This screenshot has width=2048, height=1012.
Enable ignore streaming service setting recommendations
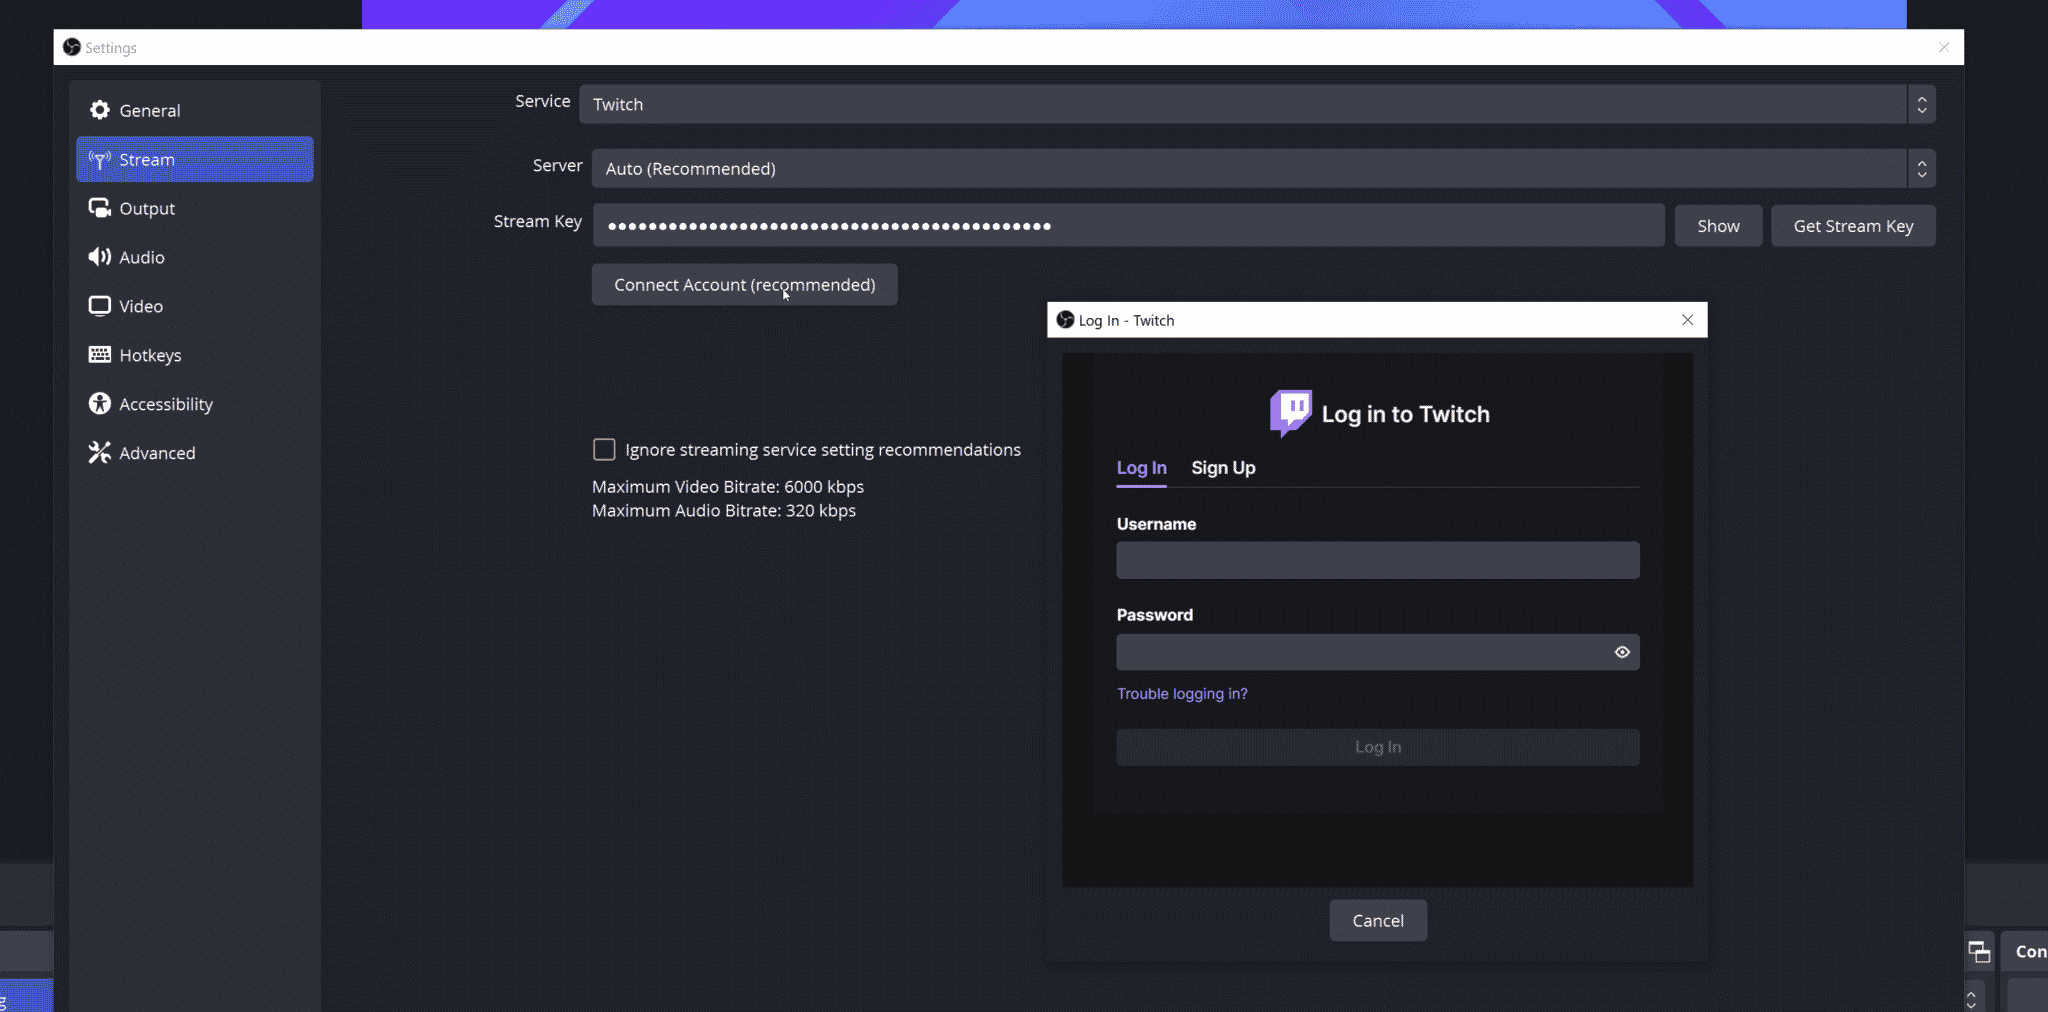click(604, 450)
